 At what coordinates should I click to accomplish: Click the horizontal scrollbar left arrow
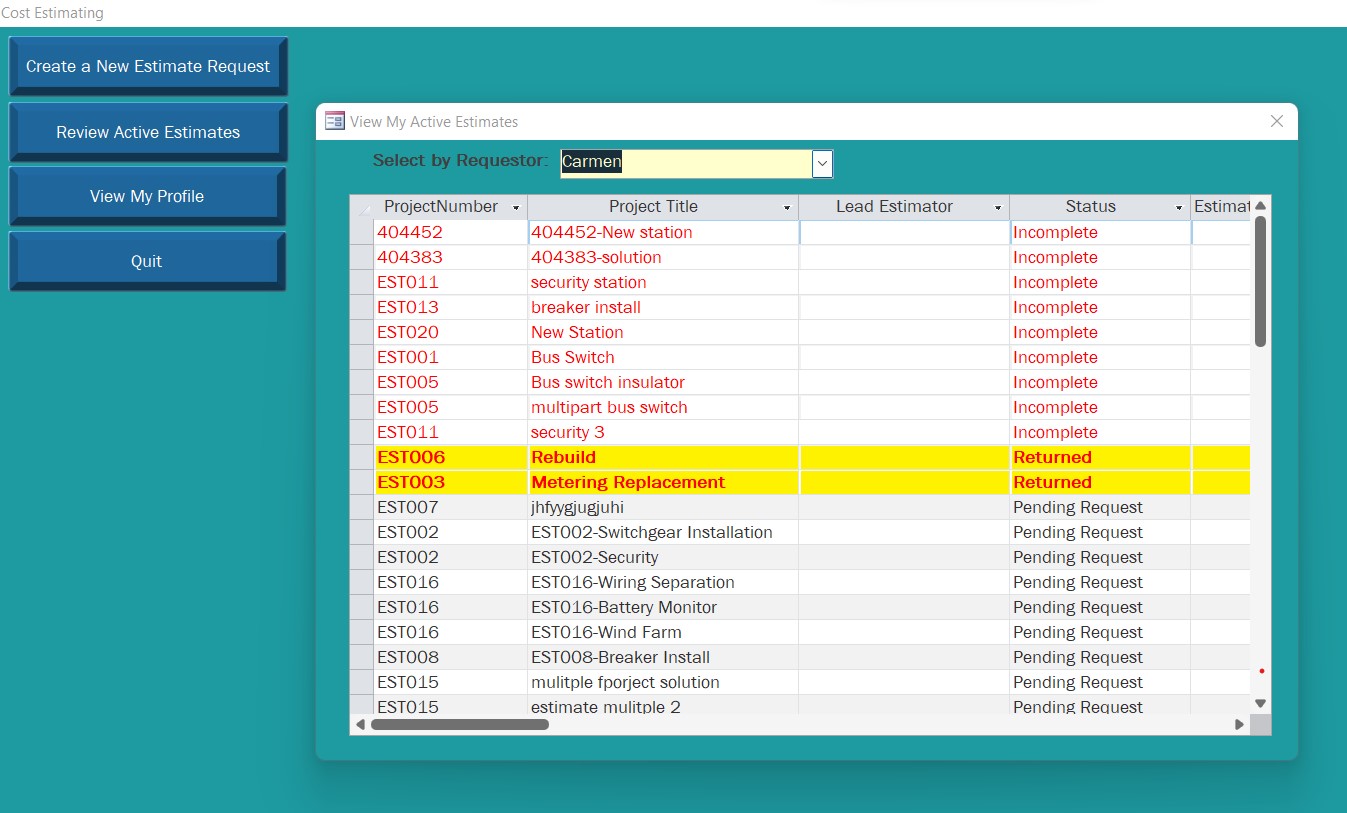360,724
